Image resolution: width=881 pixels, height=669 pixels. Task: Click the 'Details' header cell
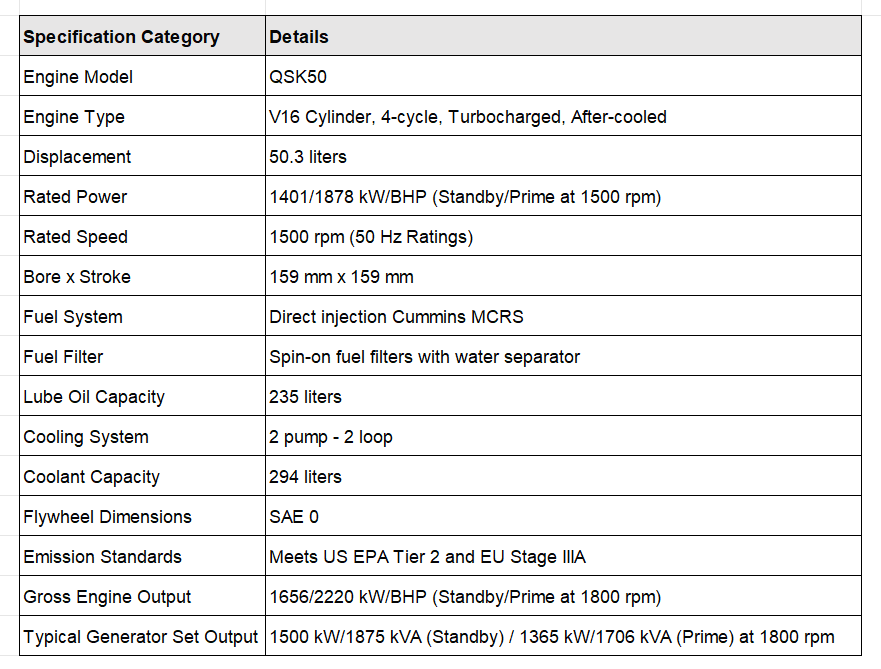pos(563,36)
